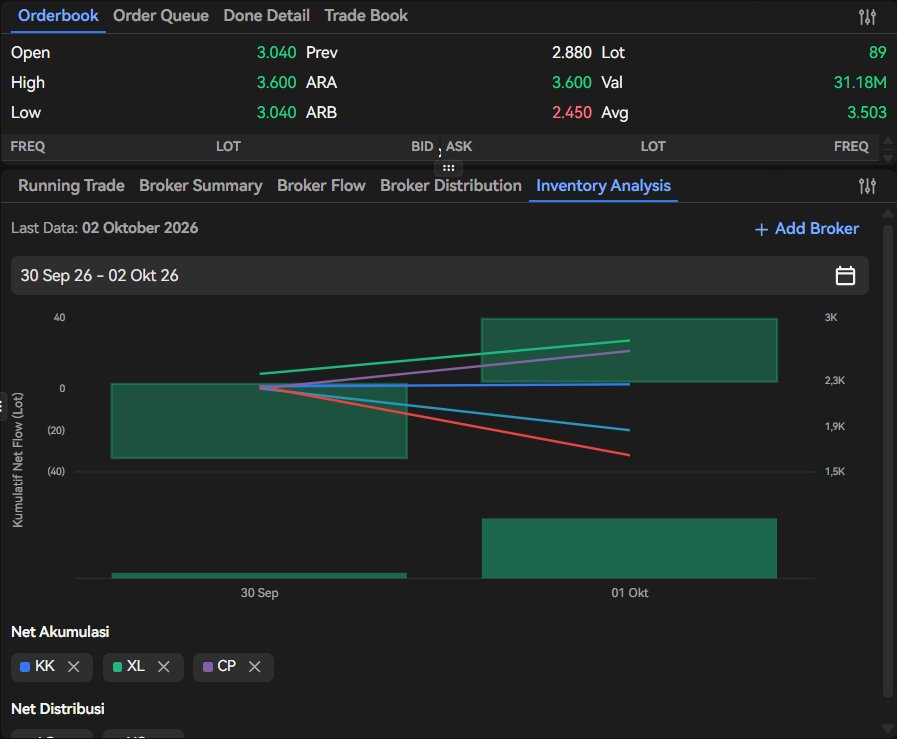Click the Prev value 2.880
This screenshot has height=739, width=897.
click(571, 53)
